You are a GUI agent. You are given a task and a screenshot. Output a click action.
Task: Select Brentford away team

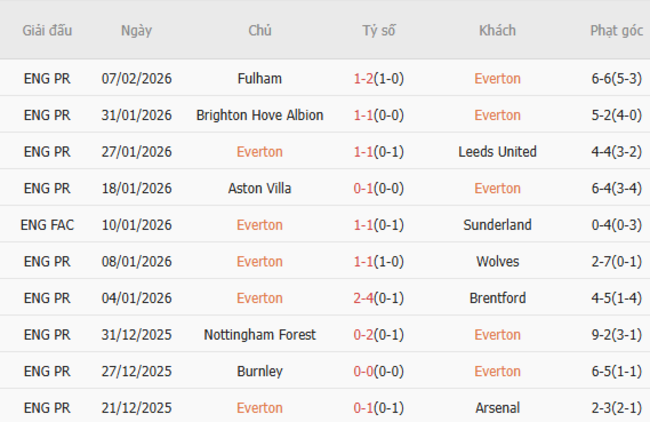497,298
